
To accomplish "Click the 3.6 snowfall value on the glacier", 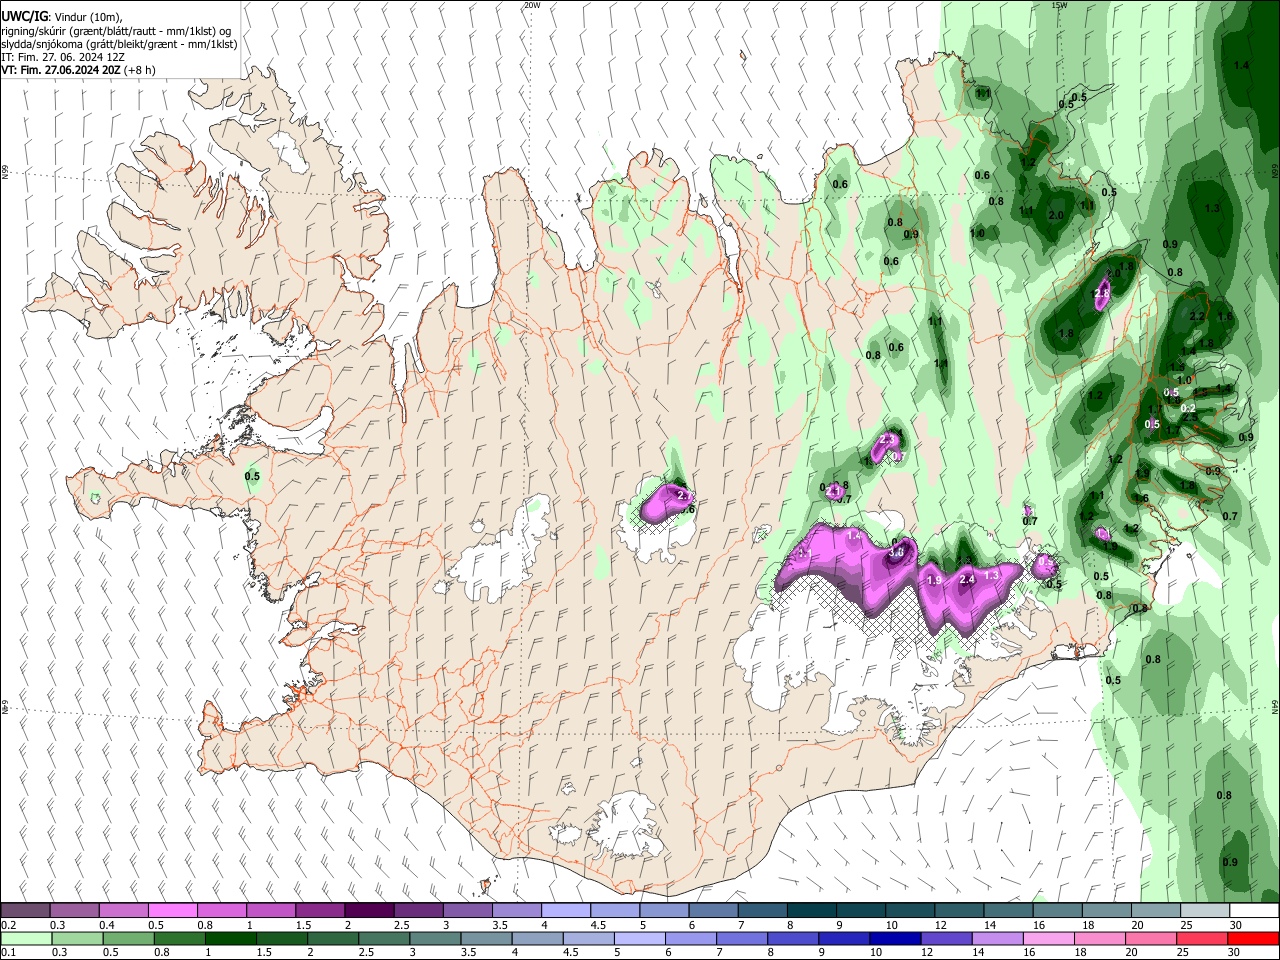I will coord(897,551).
